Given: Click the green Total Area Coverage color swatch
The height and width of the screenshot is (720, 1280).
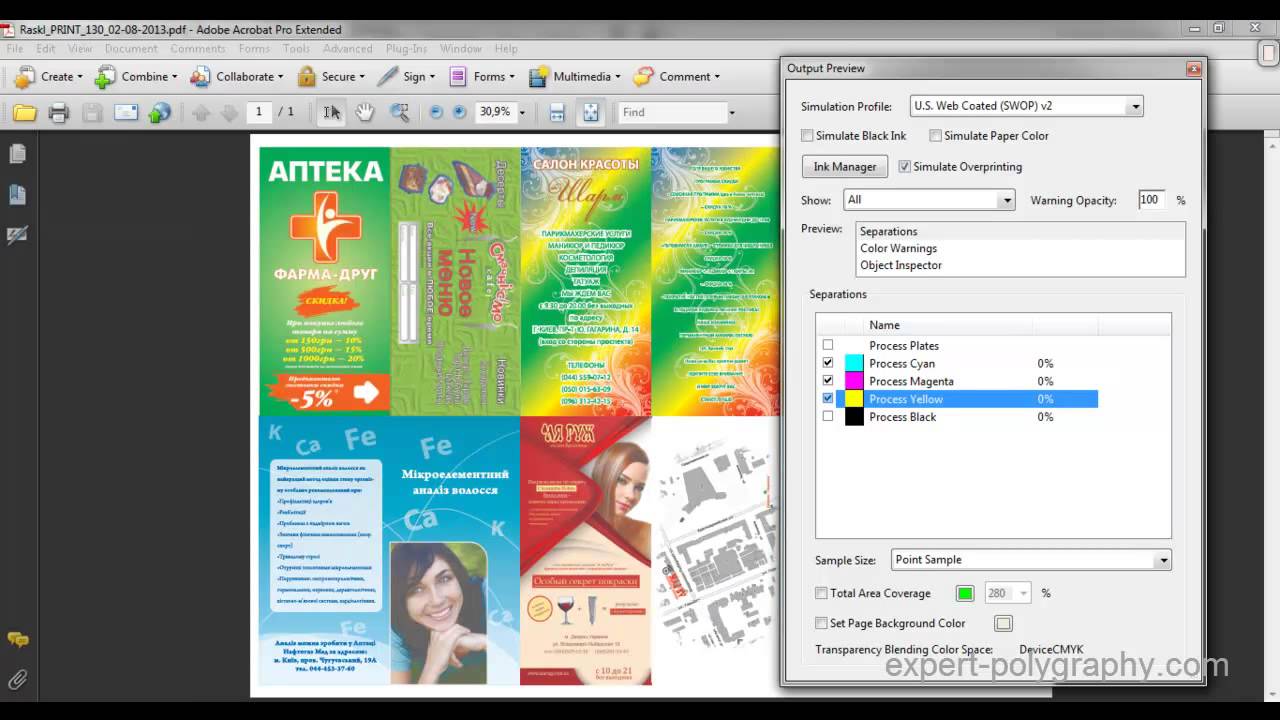Looking at the screenshot, I should point(965,594).
